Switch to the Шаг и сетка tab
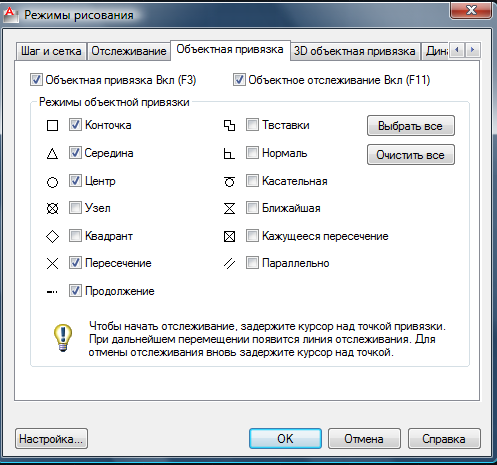The height and width of the screenshot is (465, 497). (x=51, y=51)
